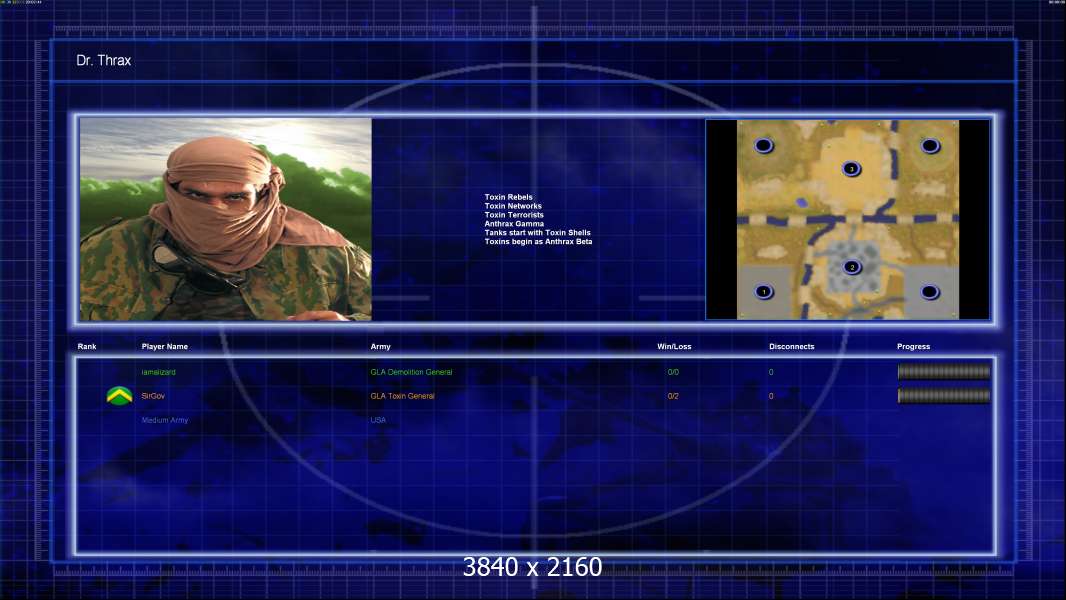Click the GLA Toxin General army text
This screenshot has width=1066, height=600.
tap(402, 396)
